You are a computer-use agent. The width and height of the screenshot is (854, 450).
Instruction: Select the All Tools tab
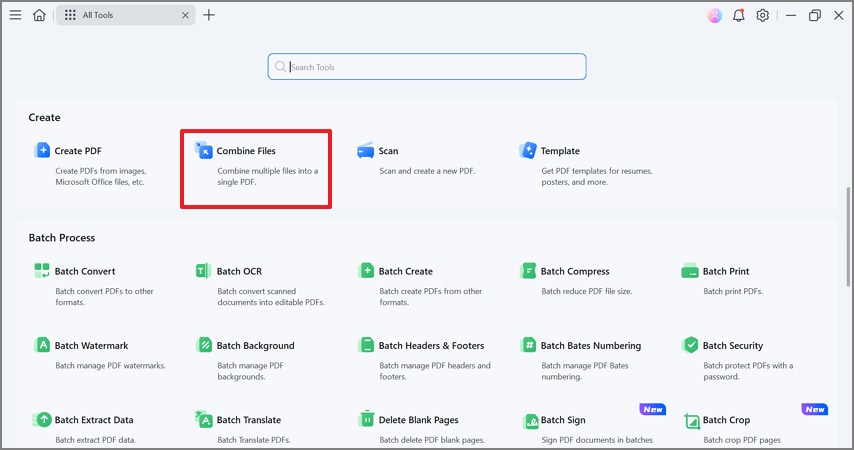point(125,15)
